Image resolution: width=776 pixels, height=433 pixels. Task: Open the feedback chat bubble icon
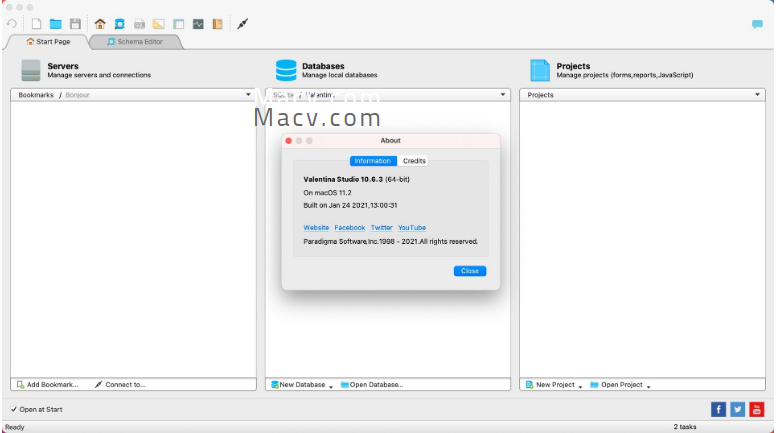point(757,24)
